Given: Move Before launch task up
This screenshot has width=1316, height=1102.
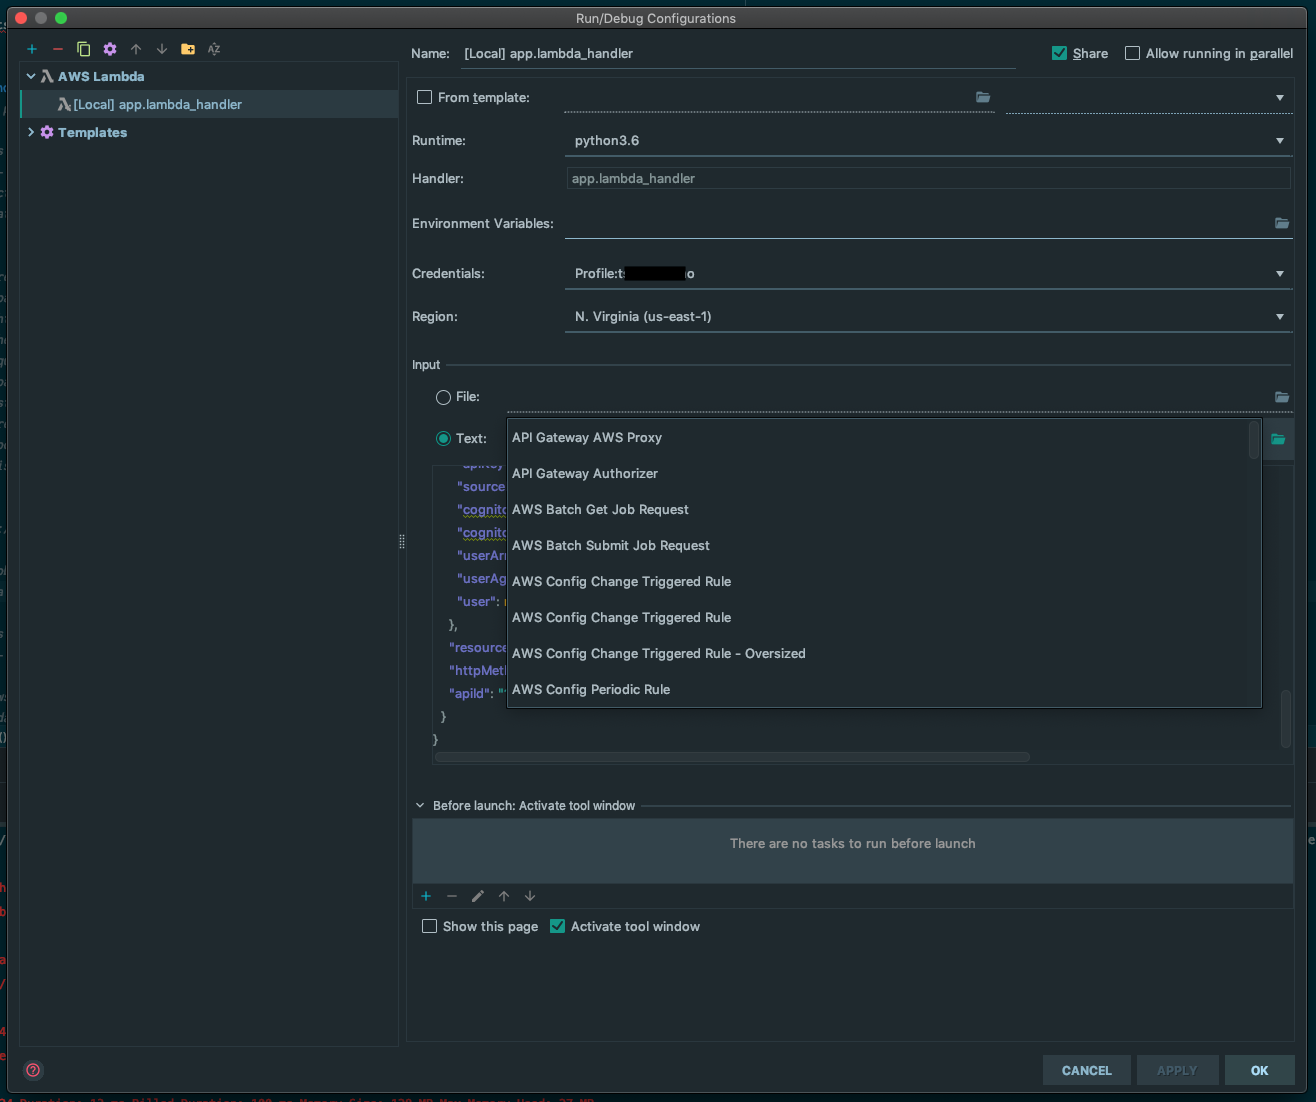Looking at the screenshot, I should (x=504, y=896).
